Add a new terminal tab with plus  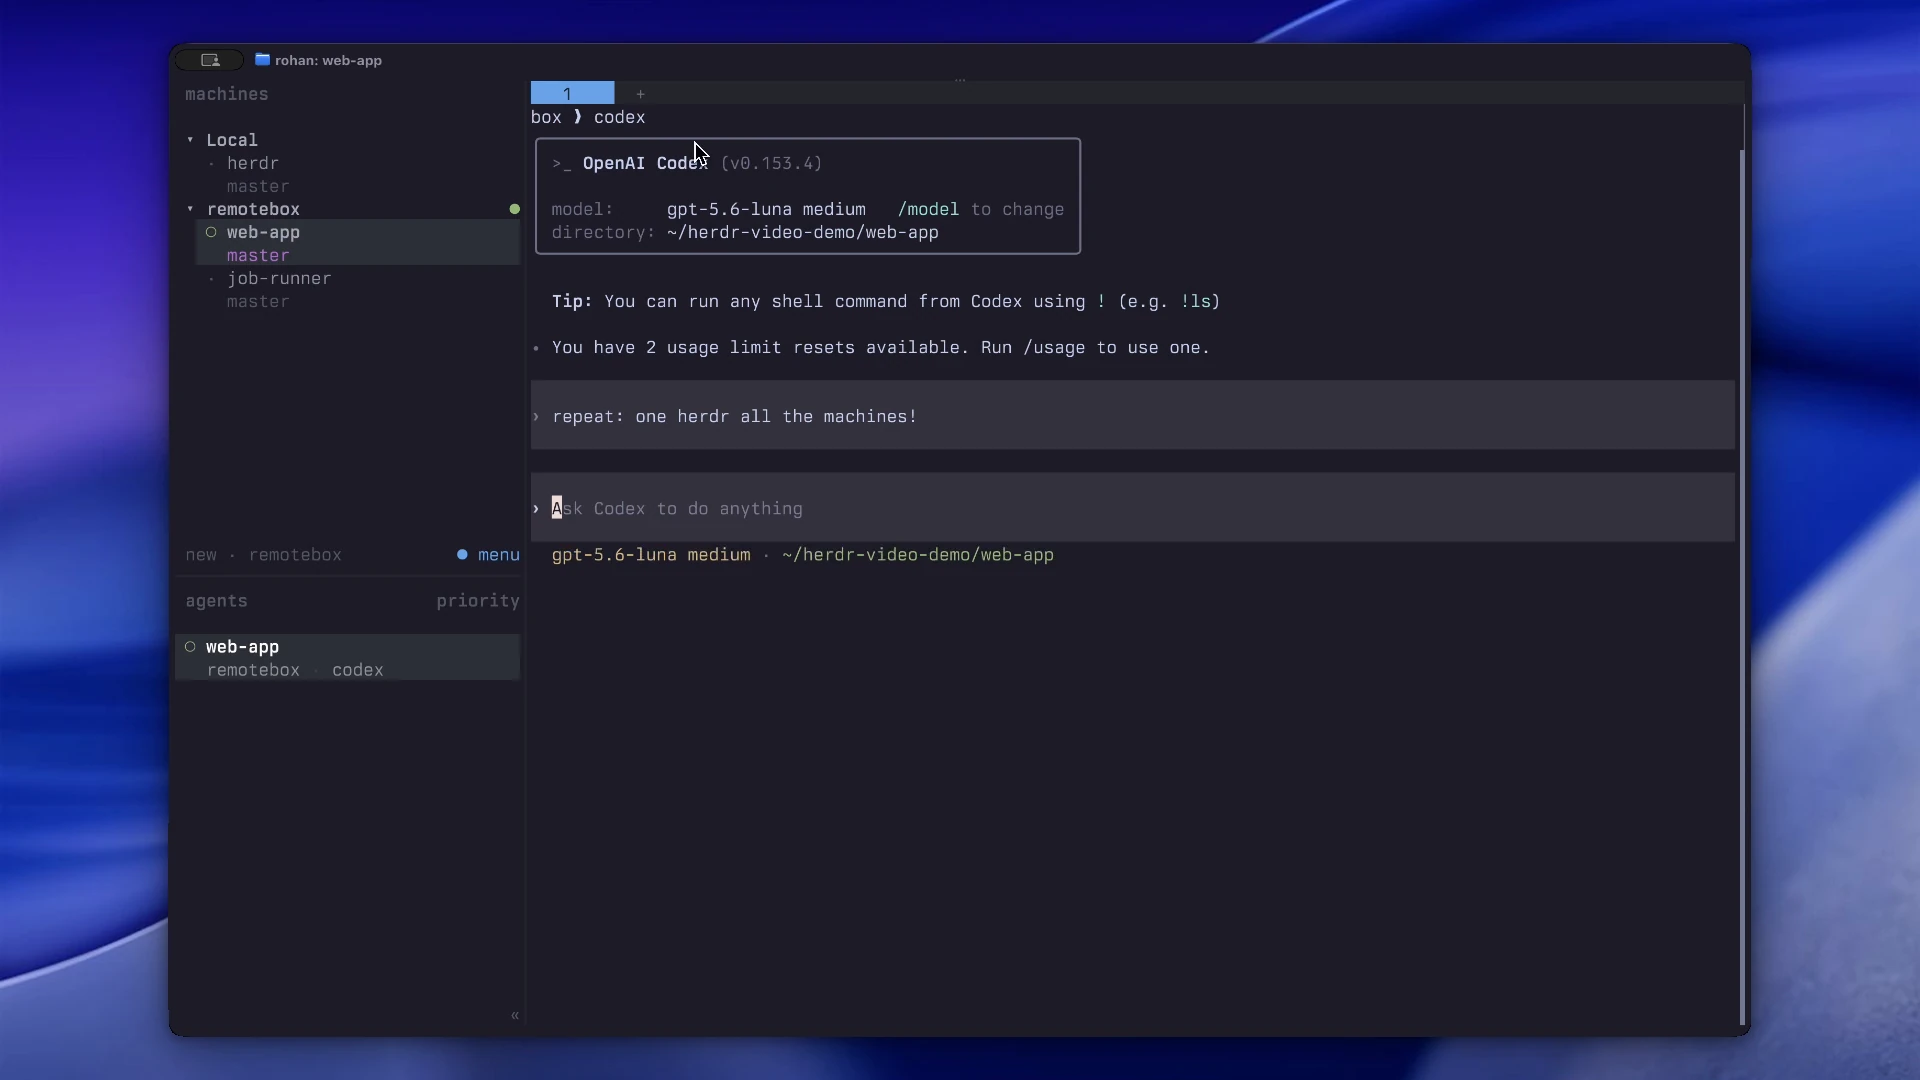click(641, 94)
